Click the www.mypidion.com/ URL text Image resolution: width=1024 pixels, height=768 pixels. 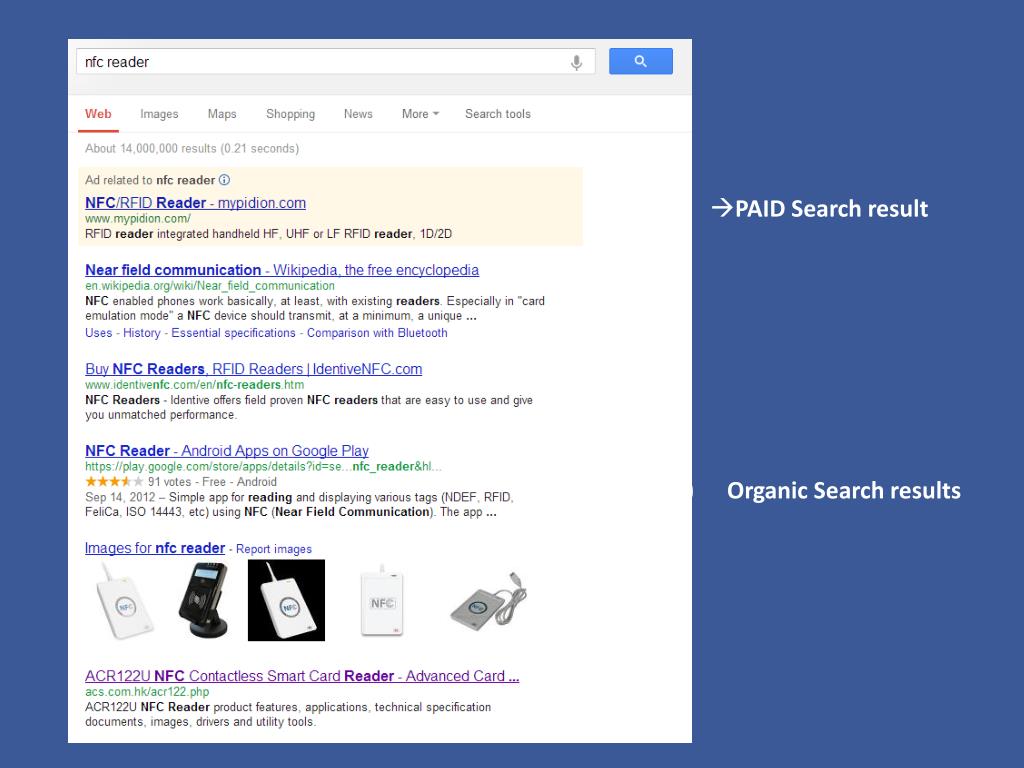[138, 219]
